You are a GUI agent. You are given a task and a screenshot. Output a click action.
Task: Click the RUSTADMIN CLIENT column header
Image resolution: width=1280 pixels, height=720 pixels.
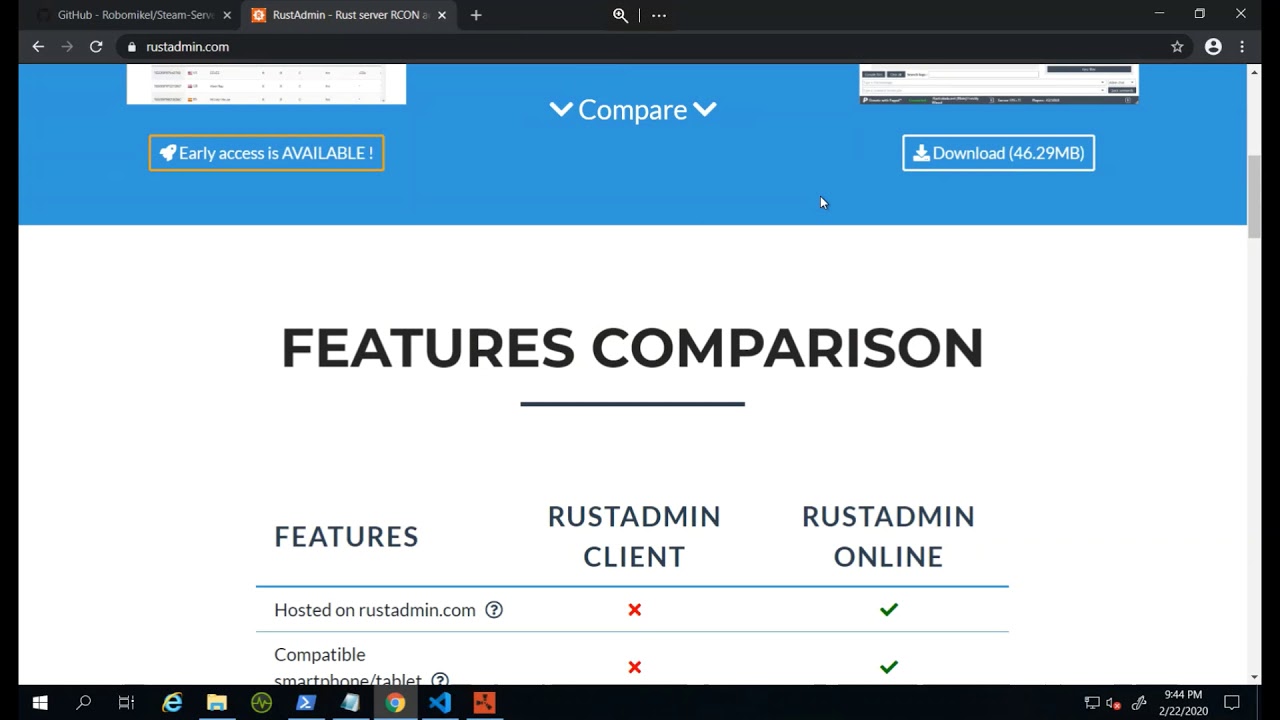click(x=634, y=537)
